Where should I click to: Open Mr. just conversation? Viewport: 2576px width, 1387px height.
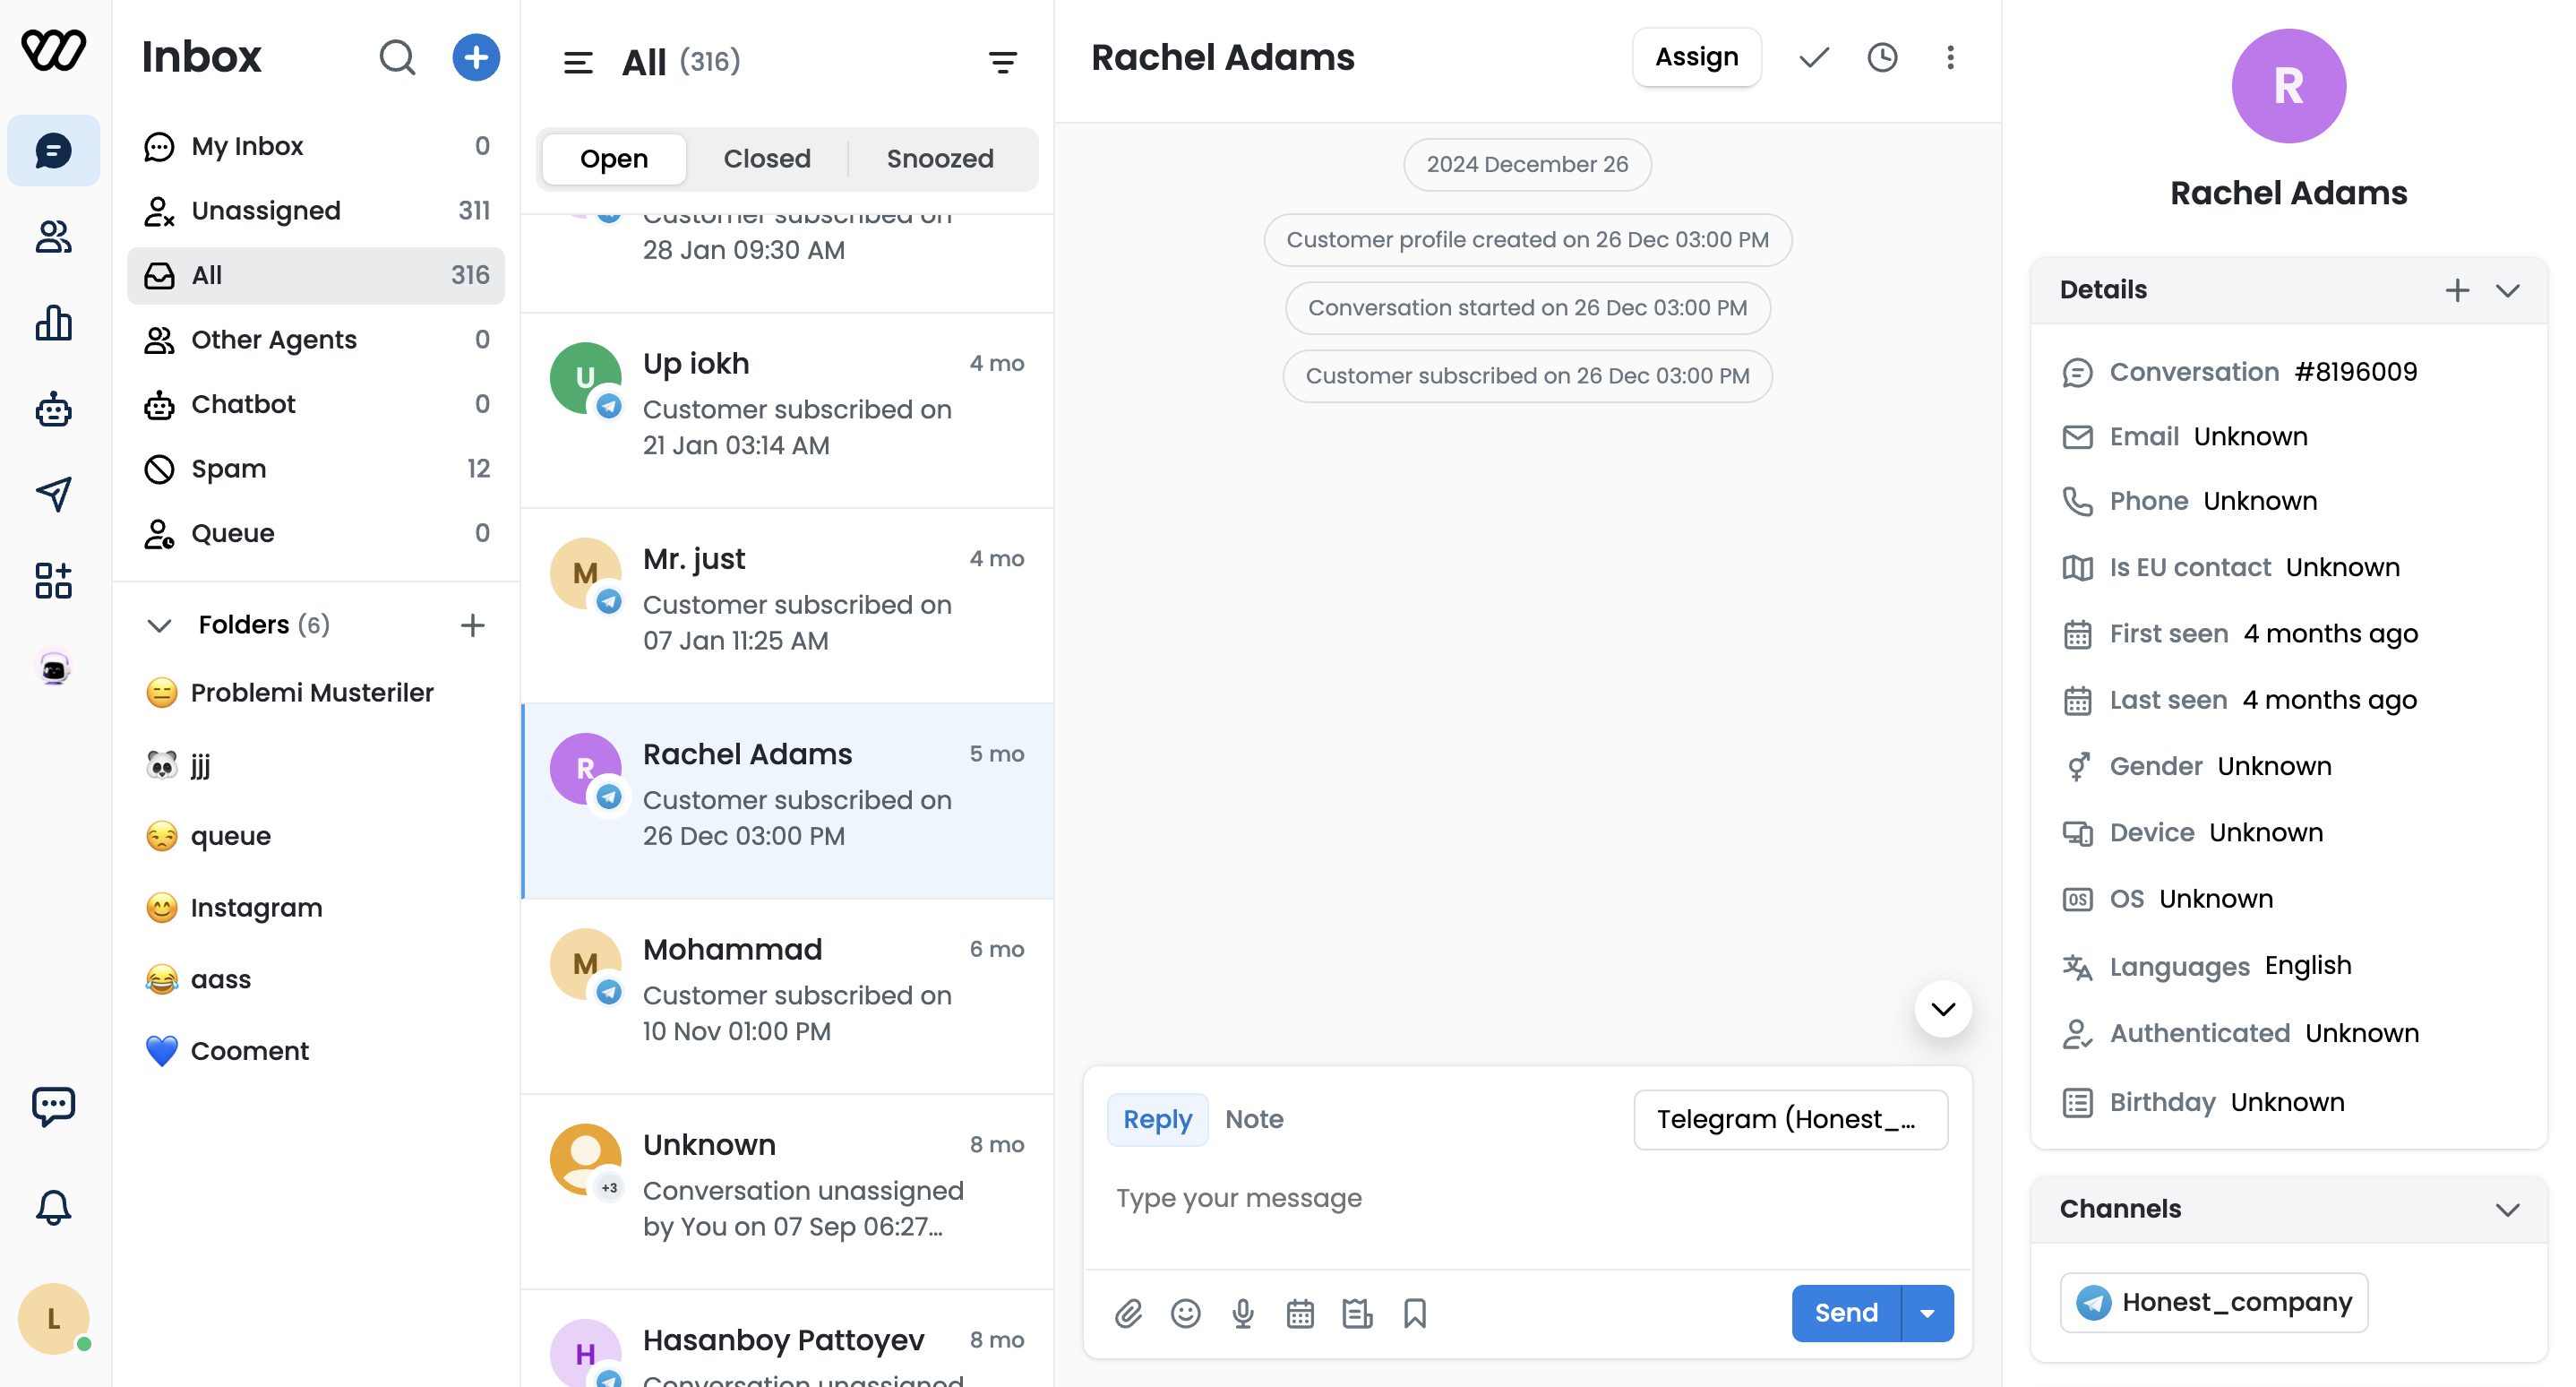787,606
